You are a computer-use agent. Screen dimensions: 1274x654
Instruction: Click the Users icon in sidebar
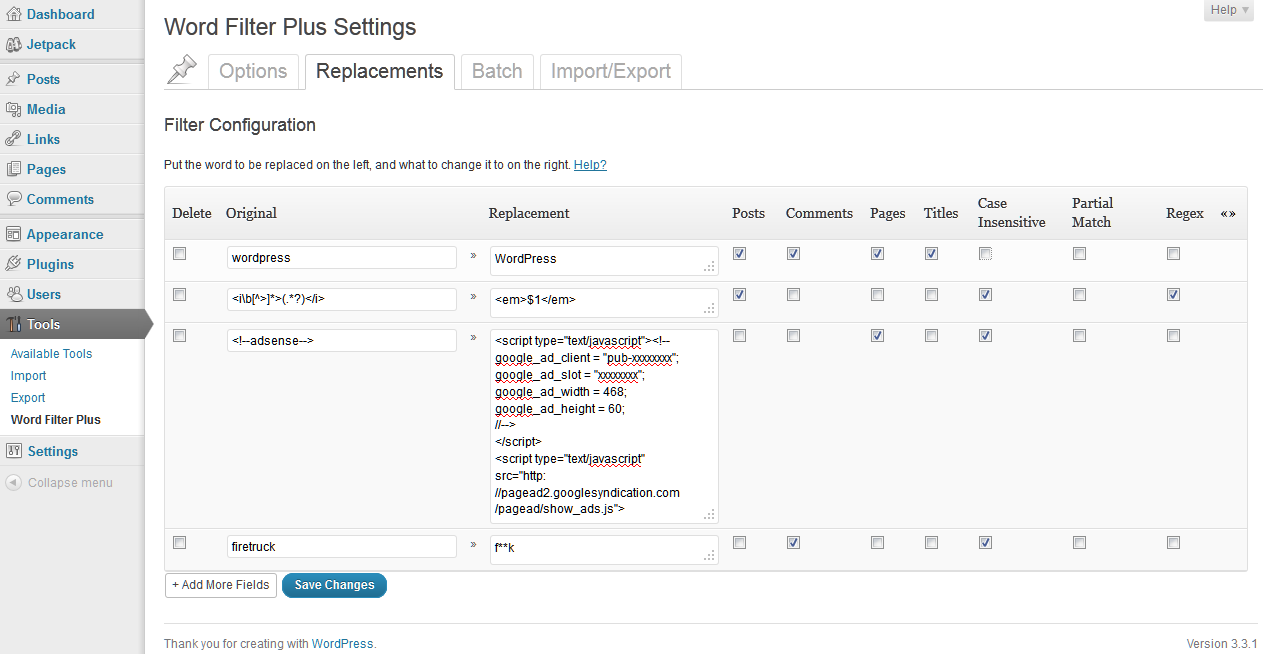pos(14,294)
